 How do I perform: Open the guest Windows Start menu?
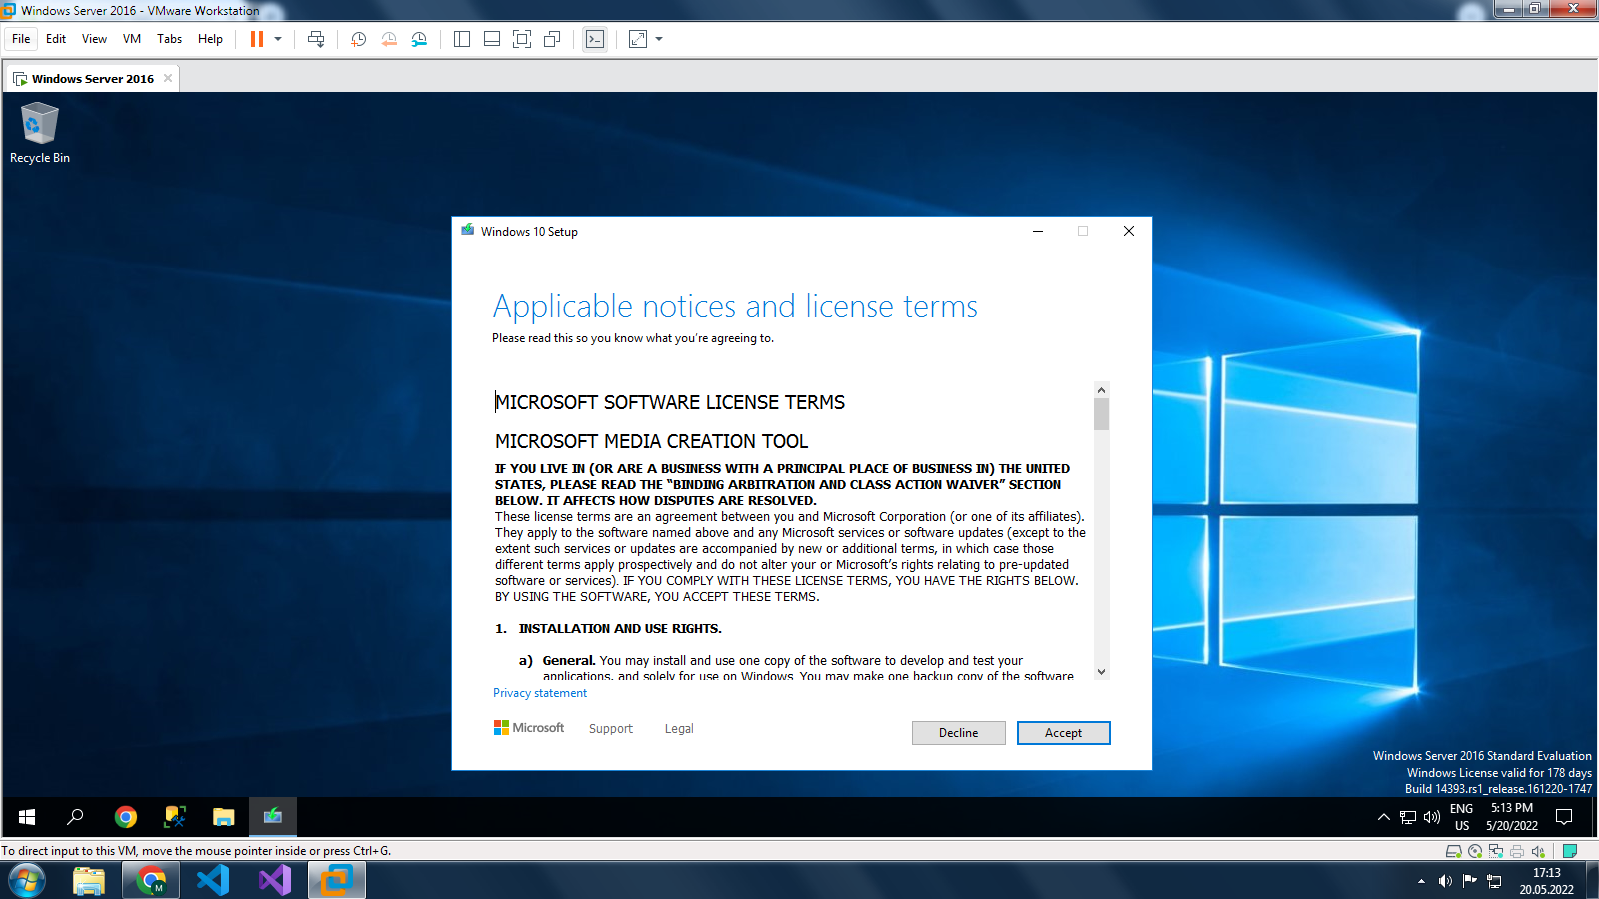(27, 817)
